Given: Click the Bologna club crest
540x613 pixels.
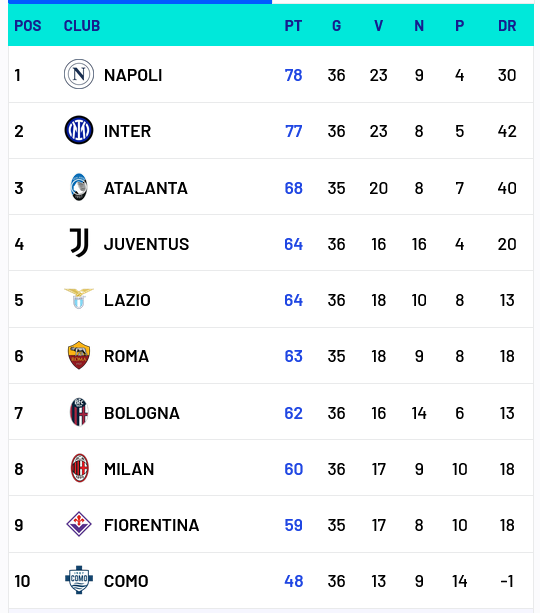Looking at the screenshot, I should tap(79, 412).
